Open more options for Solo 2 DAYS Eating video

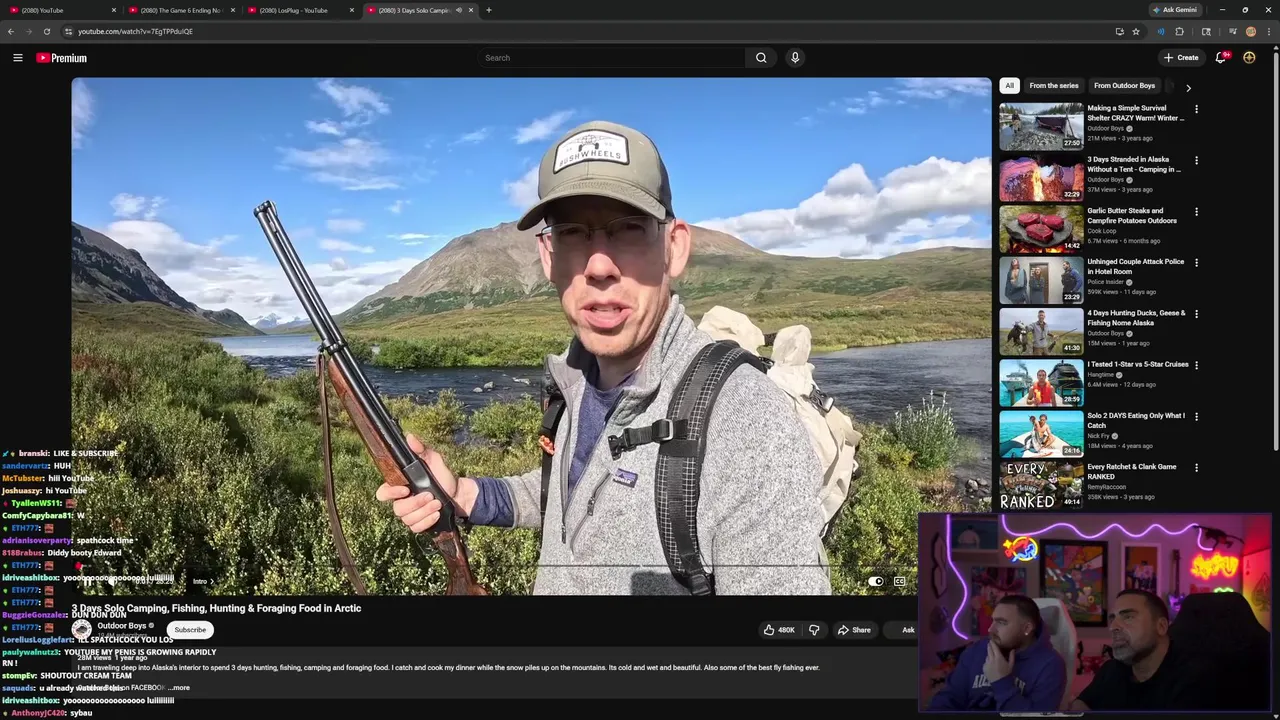coord(1196,417)
